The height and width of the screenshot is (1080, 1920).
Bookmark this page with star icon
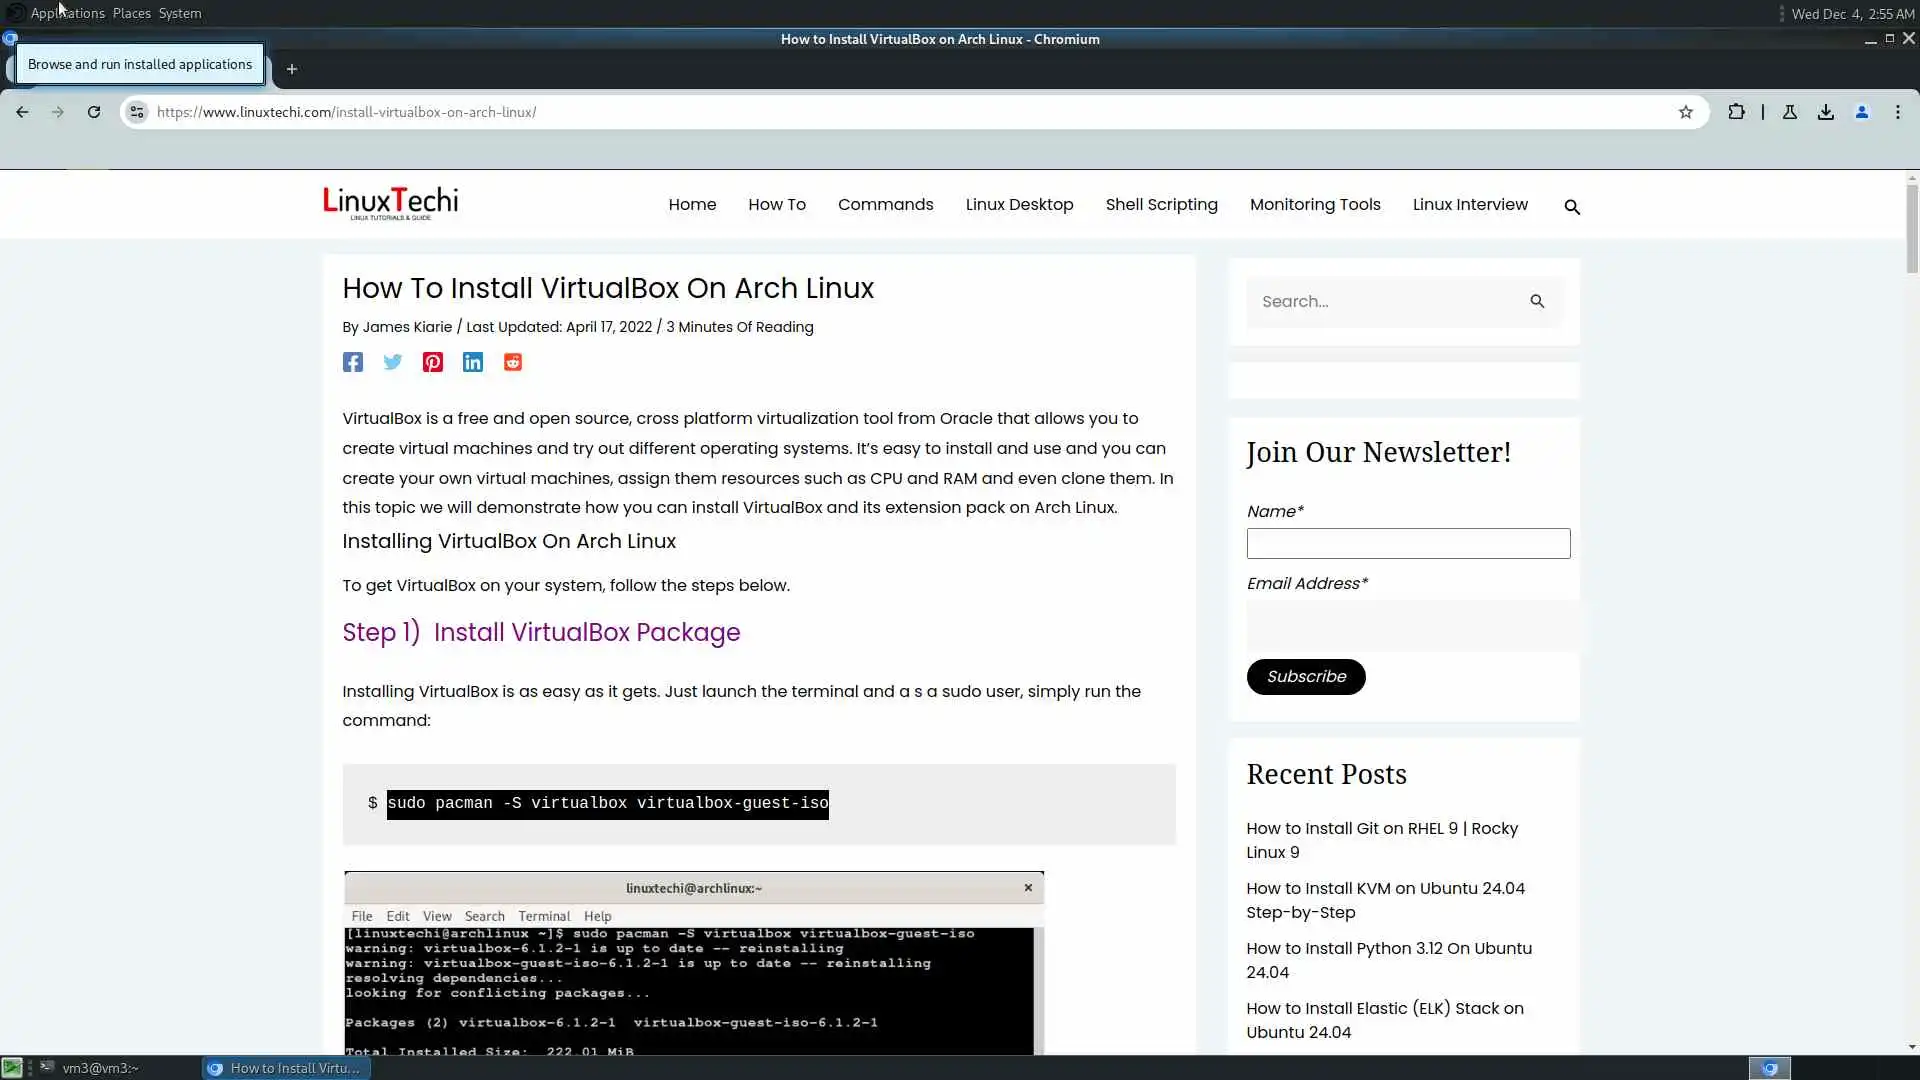point(1686,112)
